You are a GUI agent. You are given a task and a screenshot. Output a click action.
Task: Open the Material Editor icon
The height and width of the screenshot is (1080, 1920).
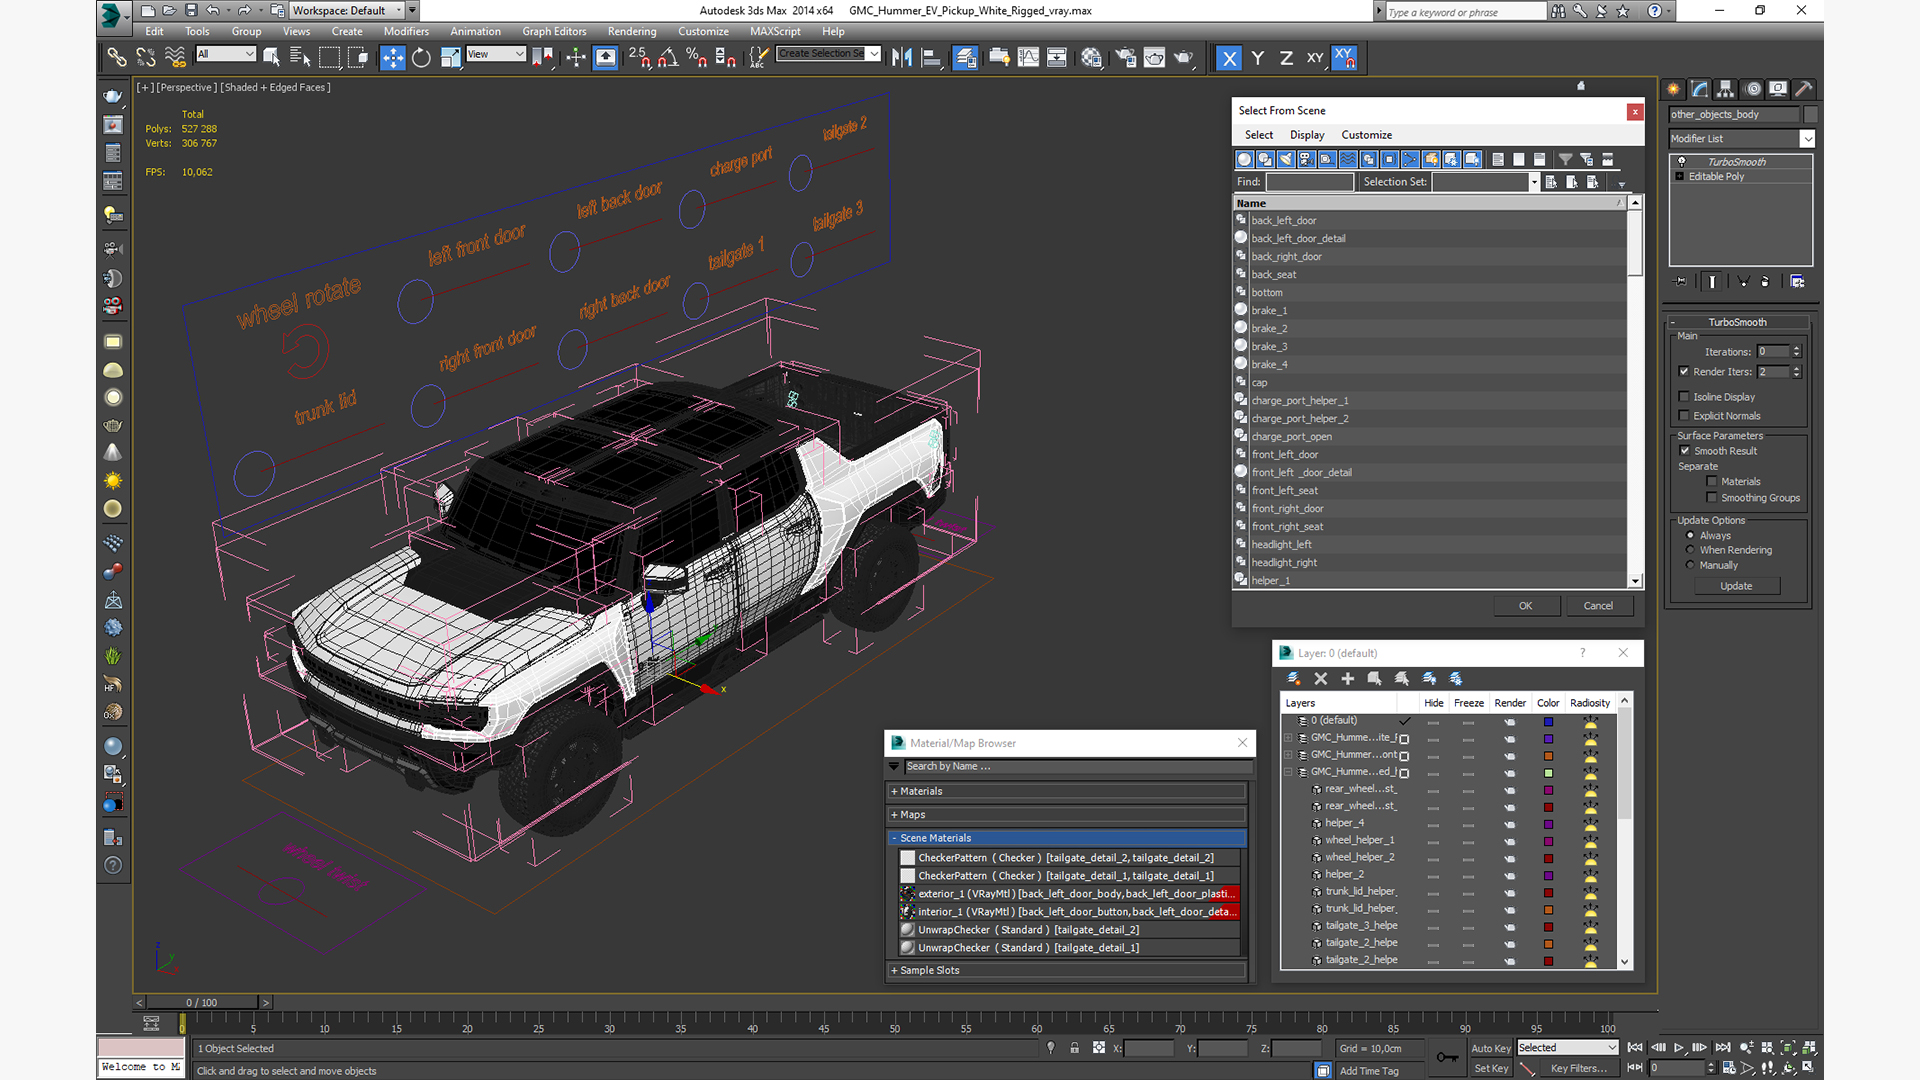coord(1091,58)
